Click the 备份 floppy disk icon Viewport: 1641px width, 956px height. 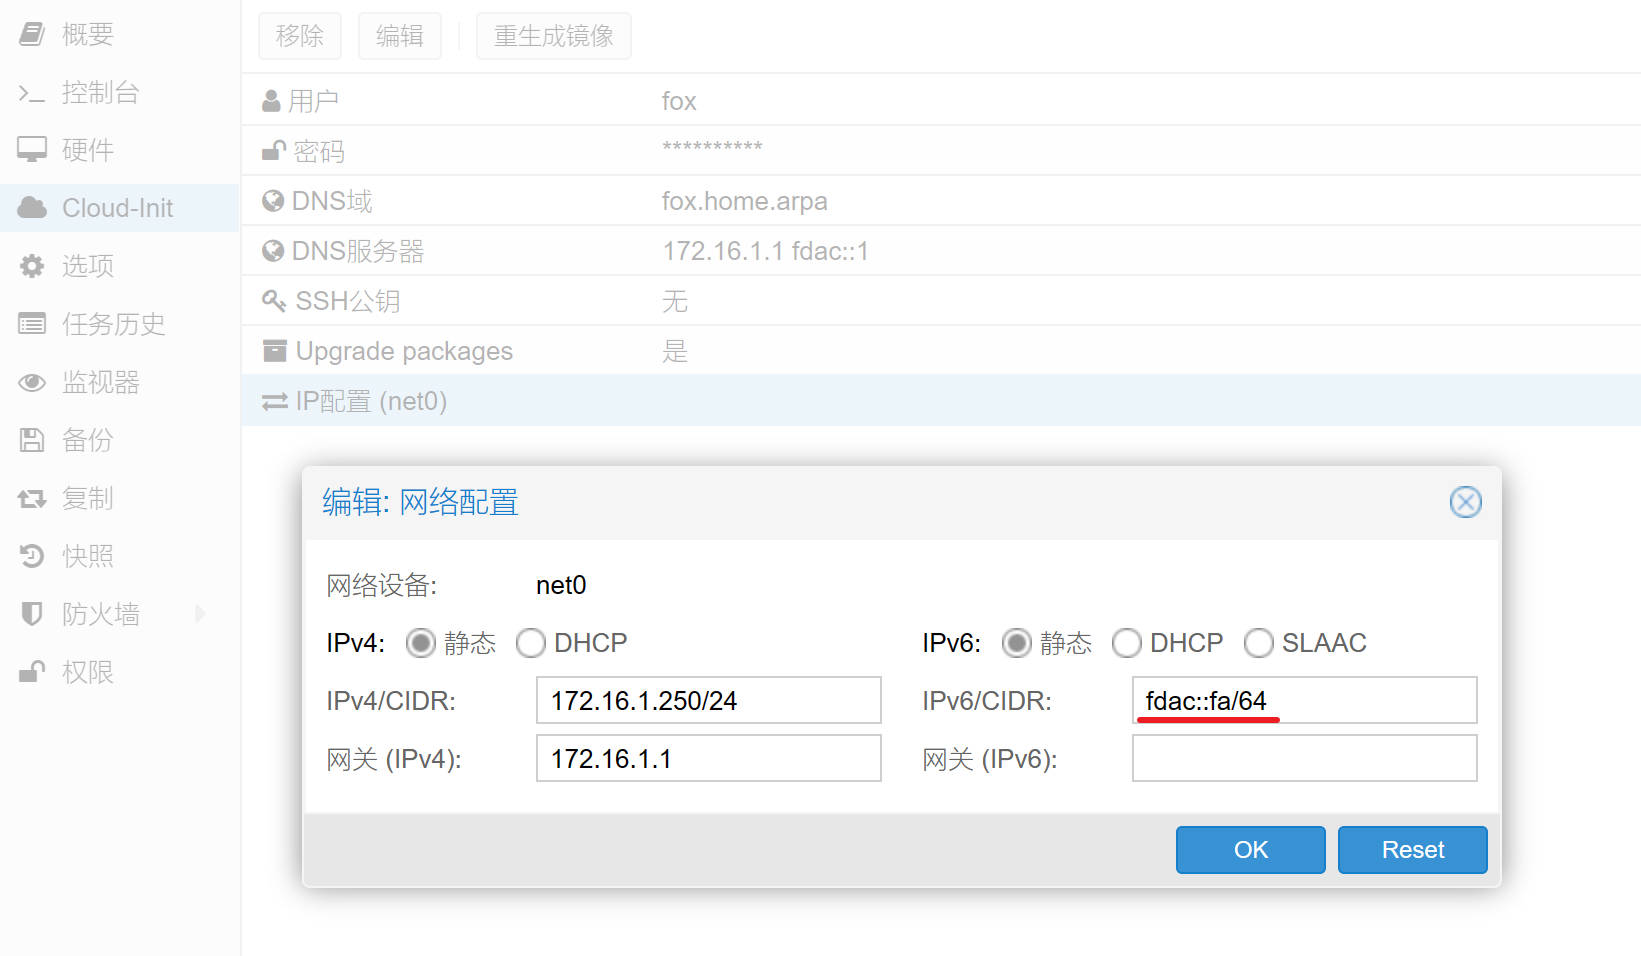[x=32, y=440]
